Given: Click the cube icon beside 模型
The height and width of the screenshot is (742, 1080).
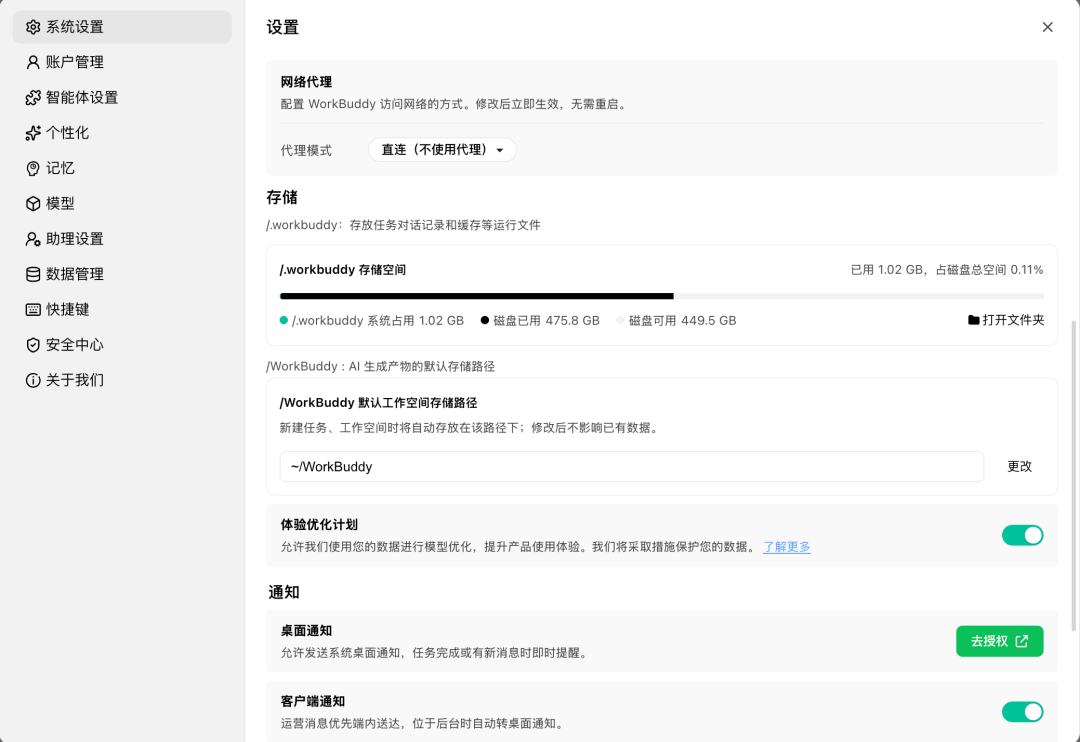Looking at the screenshot, I should [33, 203].
